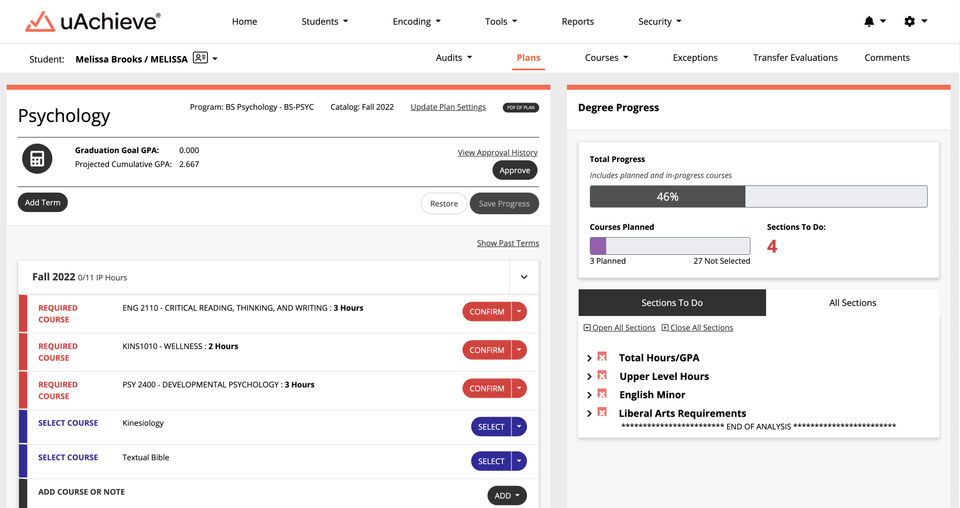Click the Open All Sections link

point(623,327)
